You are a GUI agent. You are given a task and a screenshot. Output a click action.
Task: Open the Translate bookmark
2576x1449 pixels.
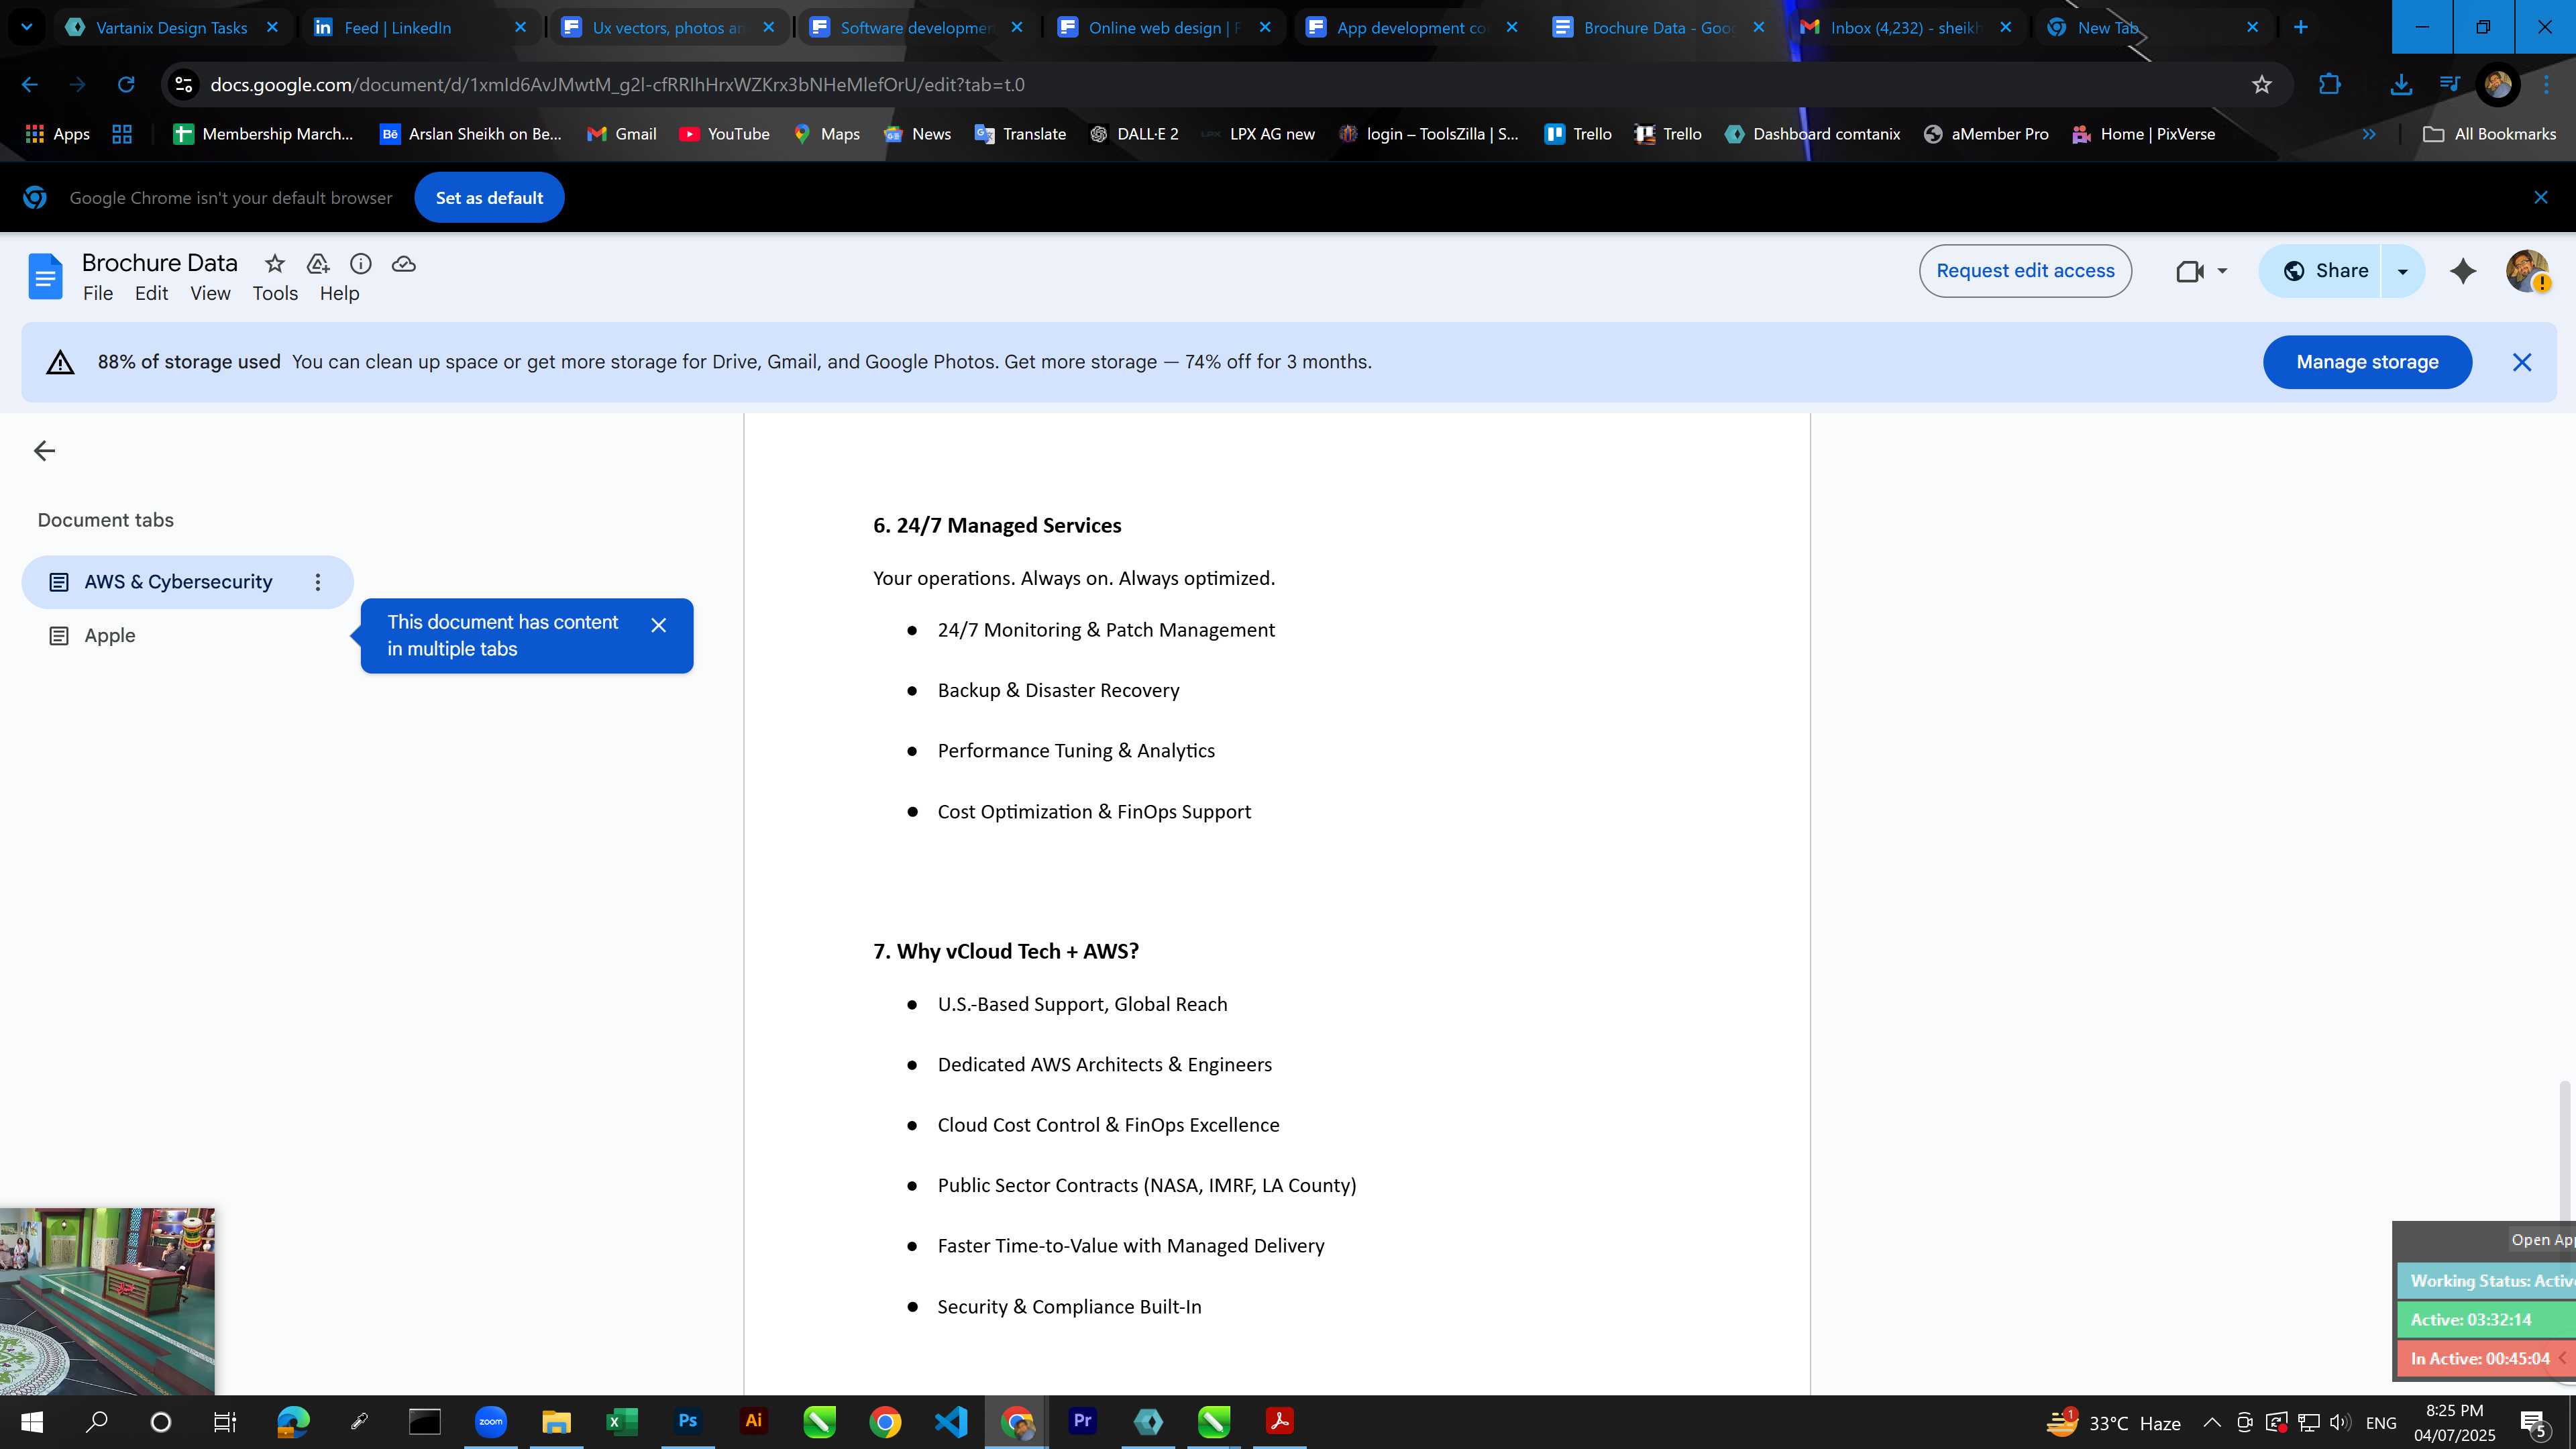[x=1020, y=134]
